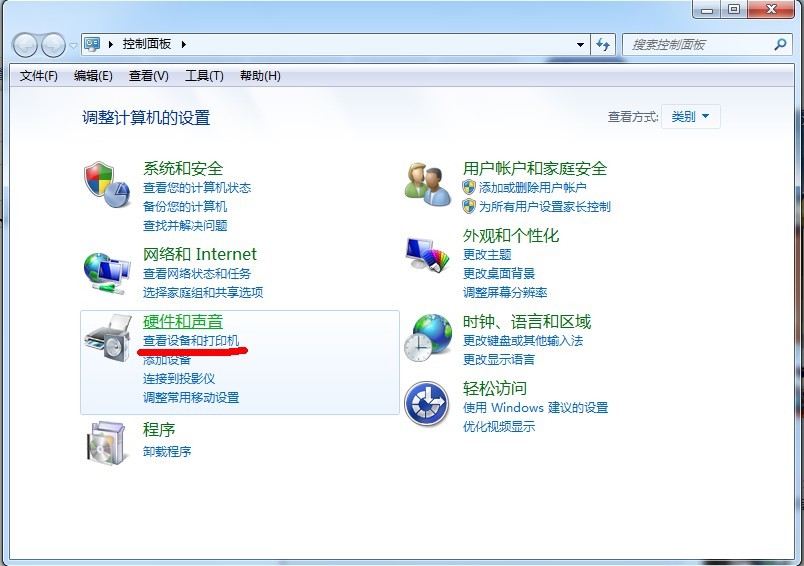804x566 pixels.
Task: Expand arrow before 控制面板 in breadcrumb
Action: [x=111, y=45]
